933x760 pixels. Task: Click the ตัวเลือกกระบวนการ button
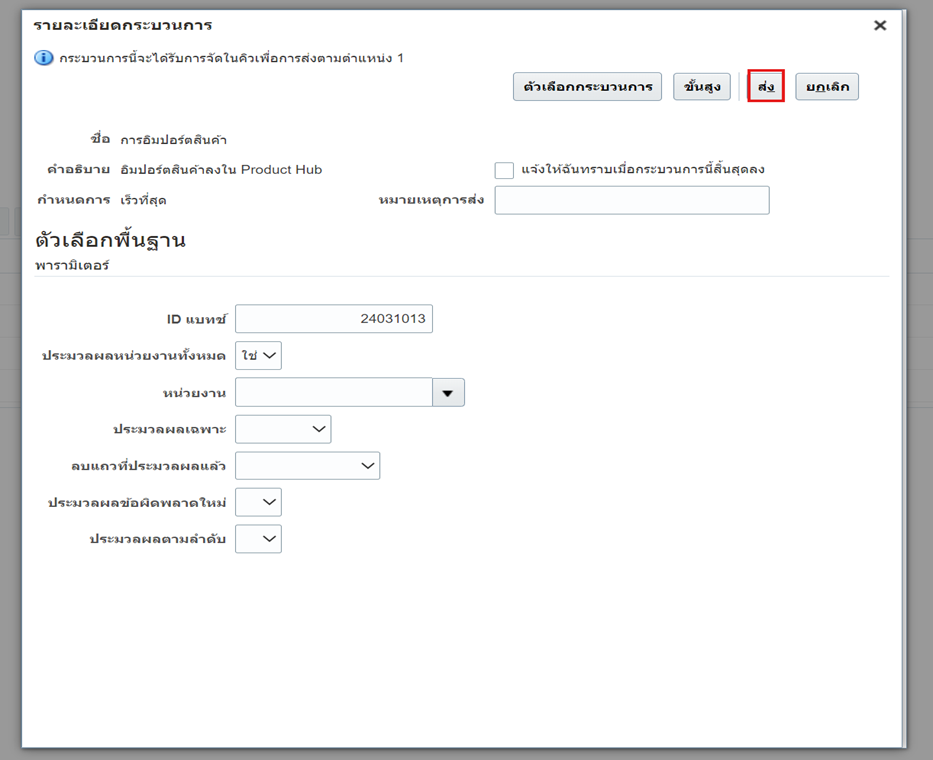(x=587, y=87)
